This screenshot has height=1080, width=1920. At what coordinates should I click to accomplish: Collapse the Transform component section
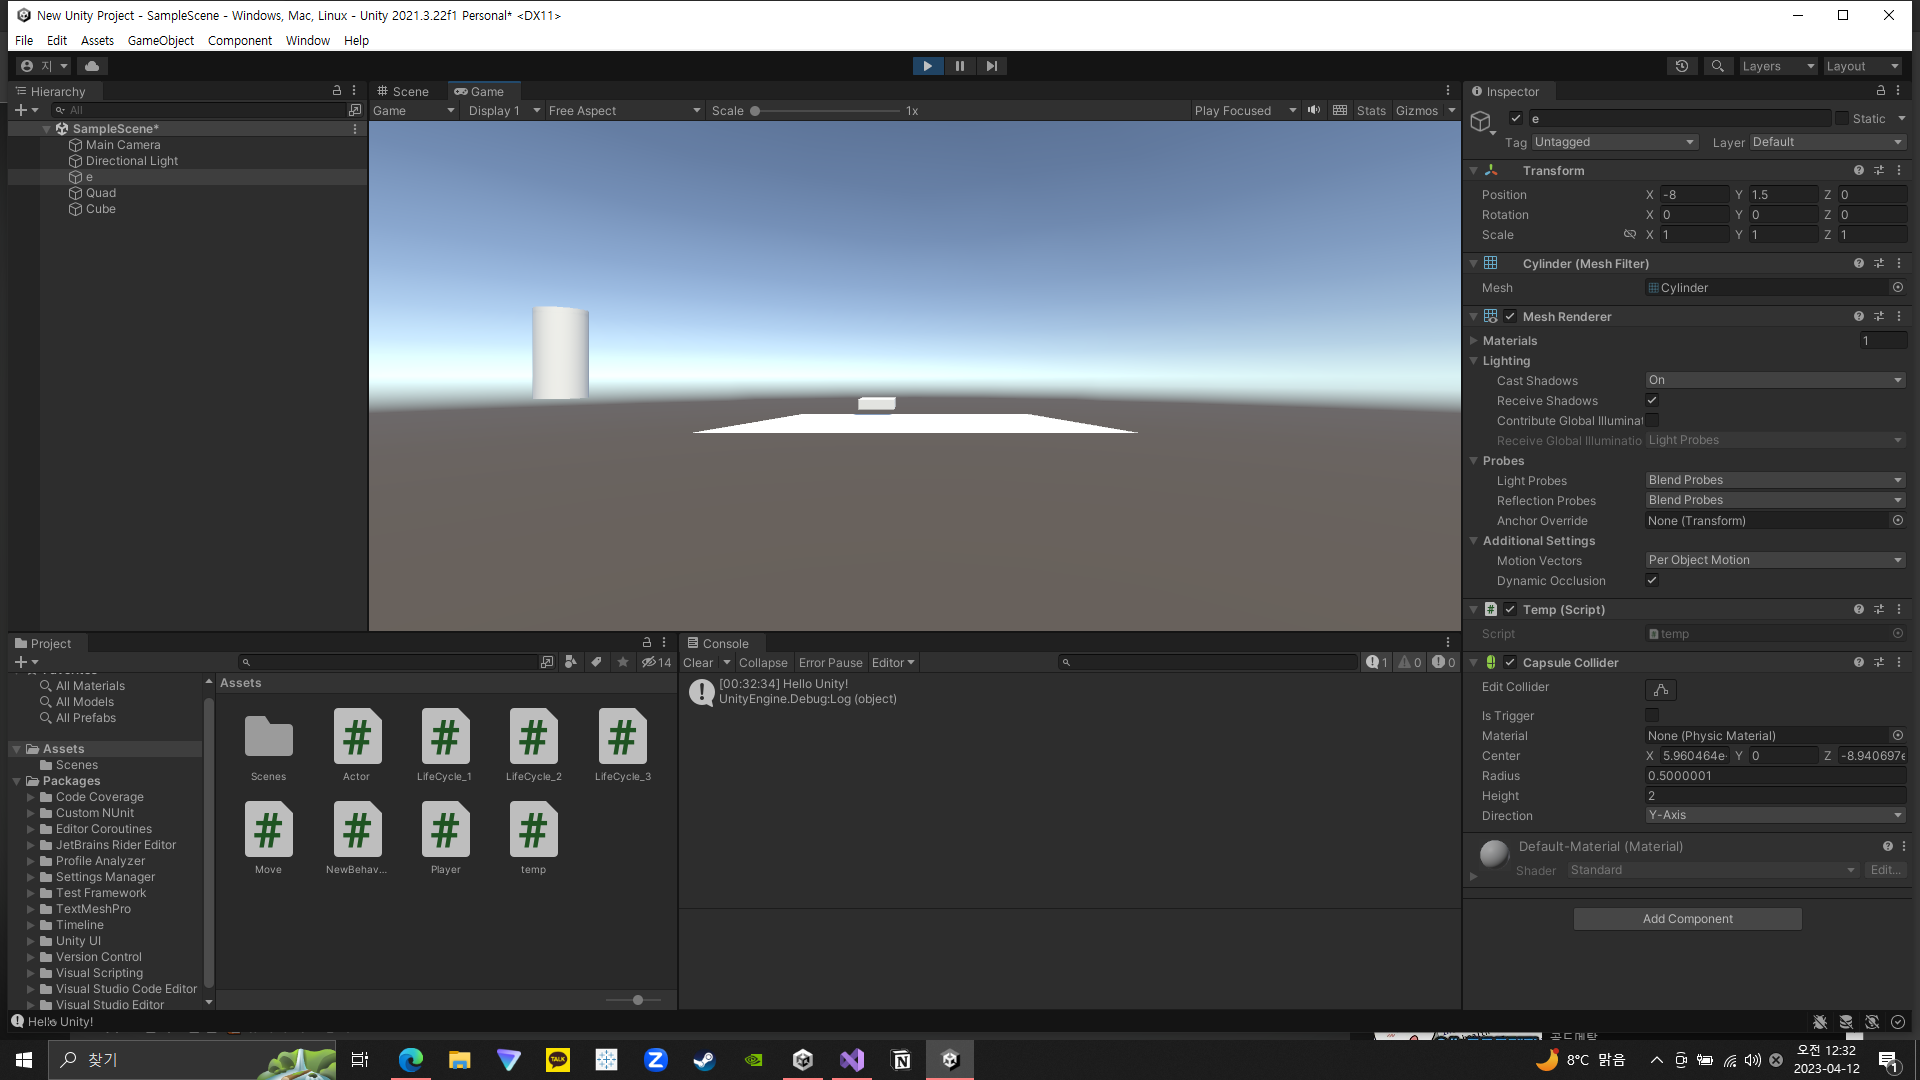tap(1474, 171)
